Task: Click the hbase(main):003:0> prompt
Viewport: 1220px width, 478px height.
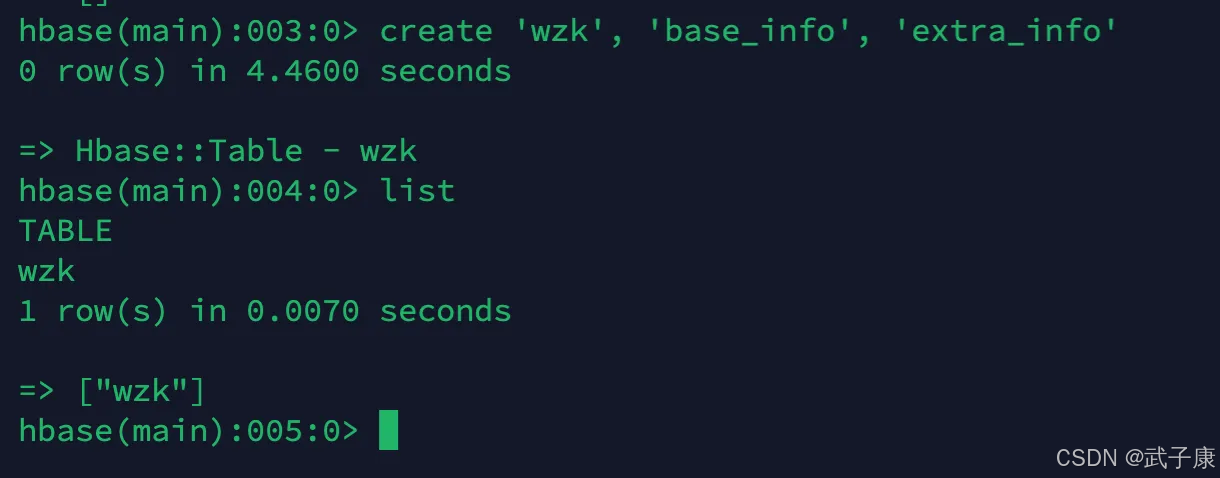Action: pos(188,31)
